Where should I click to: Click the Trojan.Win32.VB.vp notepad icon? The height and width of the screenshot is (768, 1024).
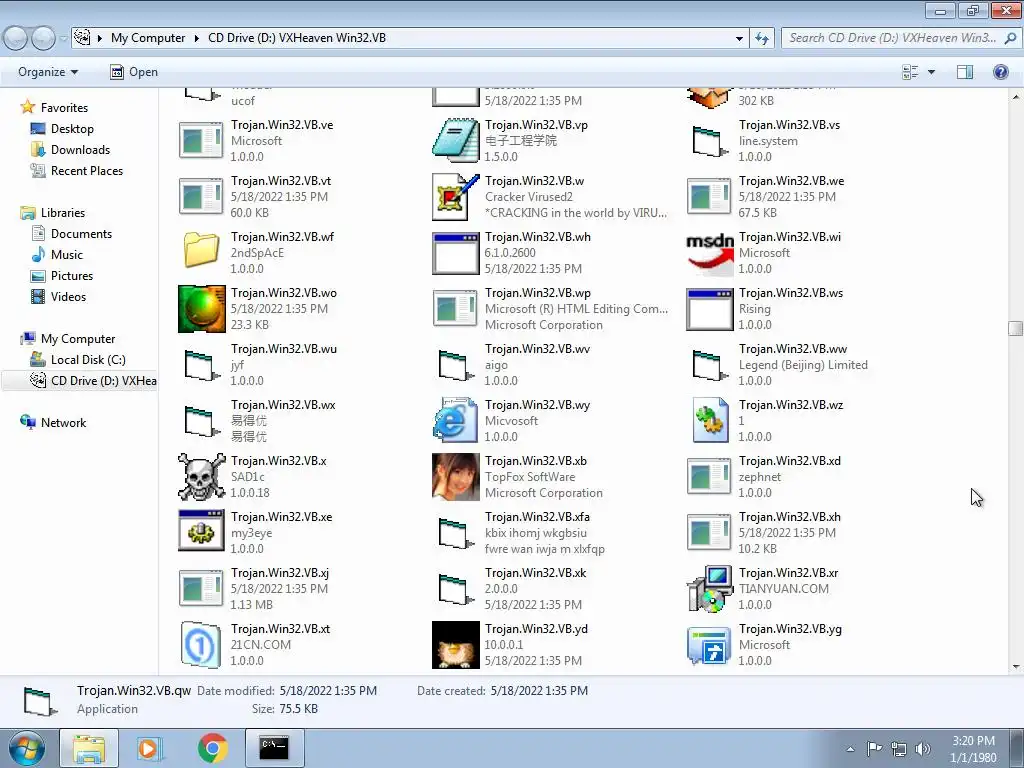[x=455, y=140]
